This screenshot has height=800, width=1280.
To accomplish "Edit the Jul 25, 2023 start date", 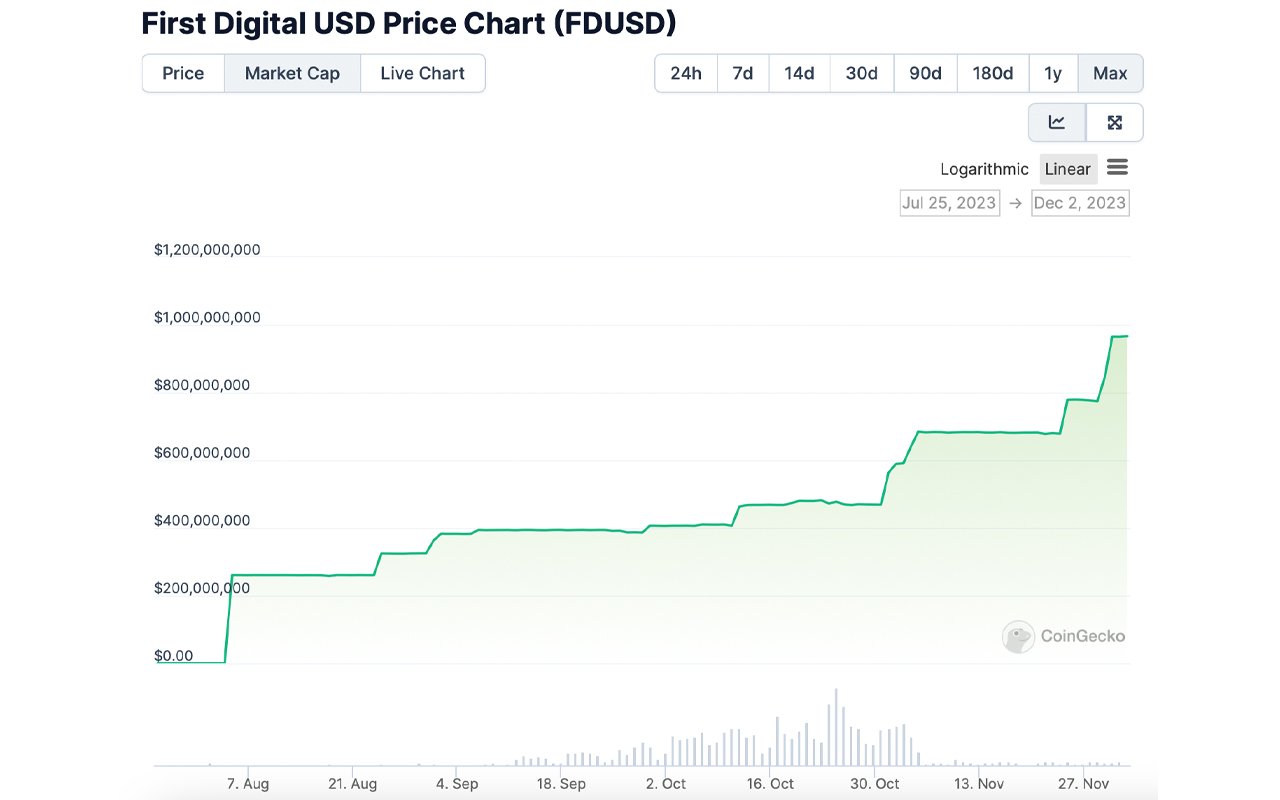I will pos(949,203).
